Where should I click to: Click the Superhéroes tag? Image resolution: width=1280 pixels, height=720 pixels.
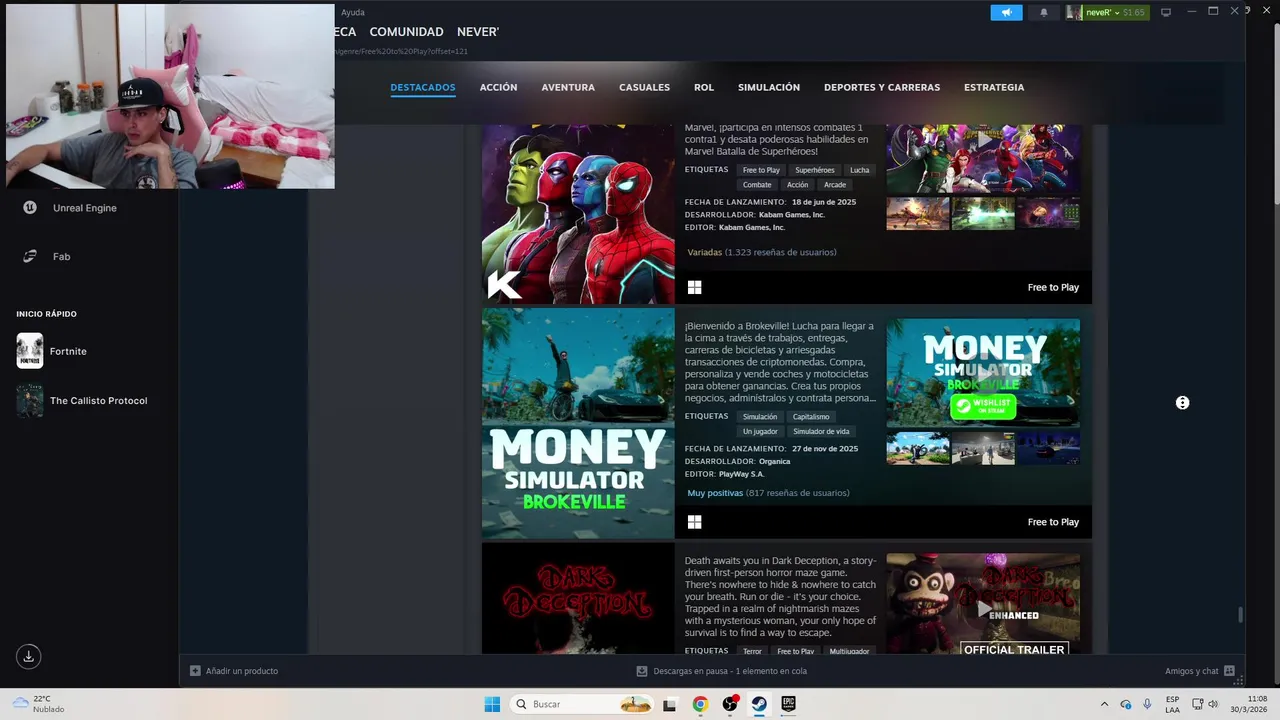tap(815, 170)
